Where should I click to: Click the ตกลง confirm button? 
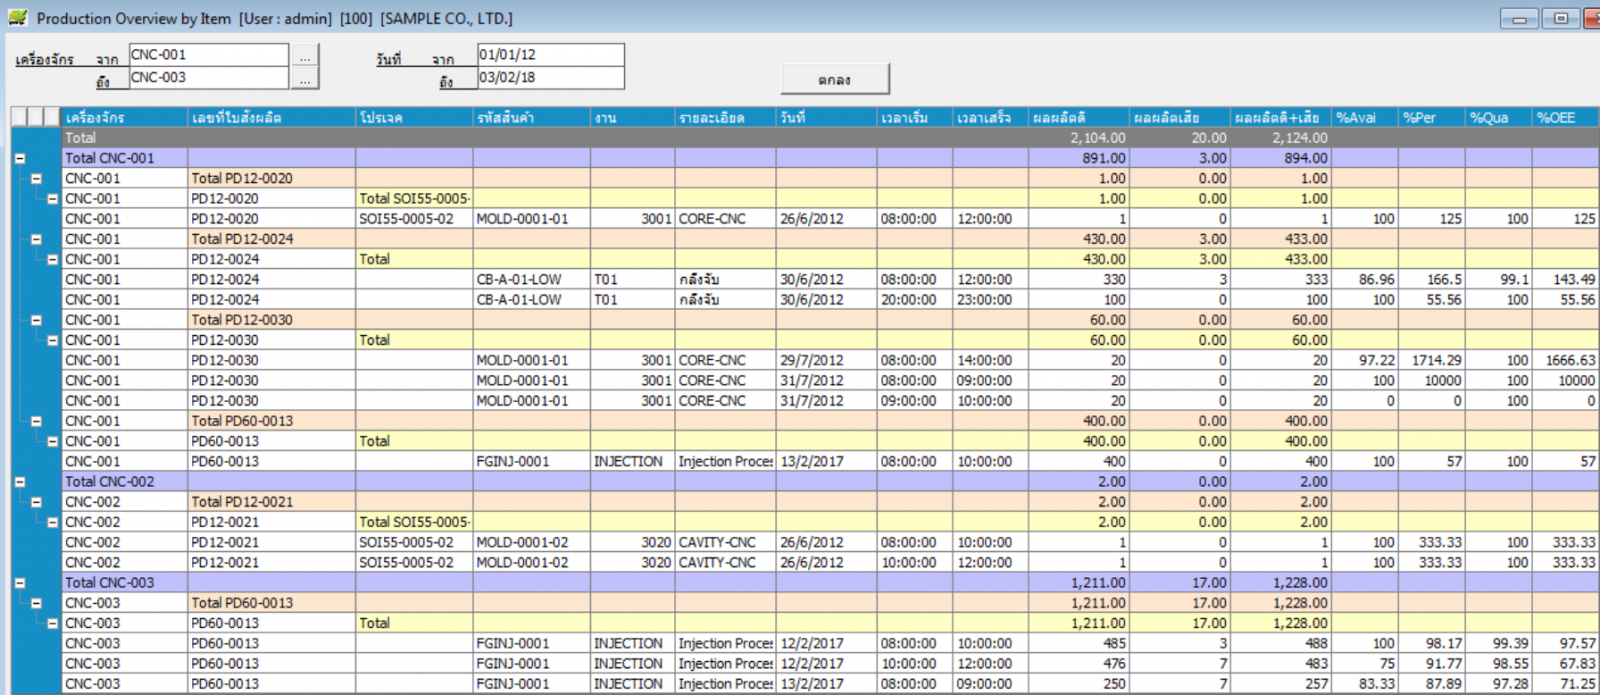[x=834, y=79]
